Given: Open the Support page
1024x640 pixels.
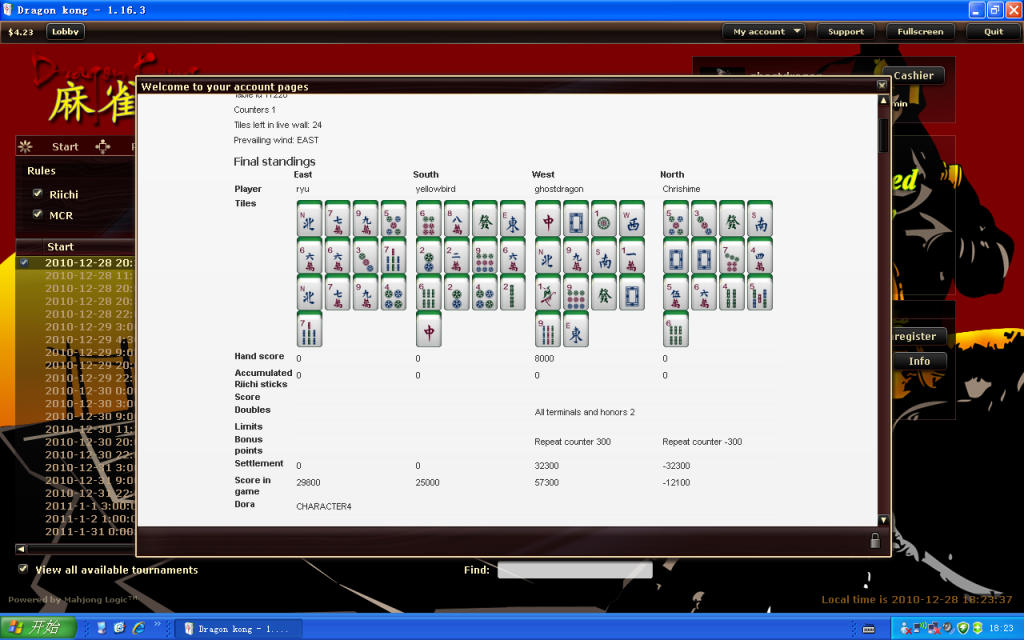Looking at the screenshot, I should pyautogui.click(x=846, y=31).
